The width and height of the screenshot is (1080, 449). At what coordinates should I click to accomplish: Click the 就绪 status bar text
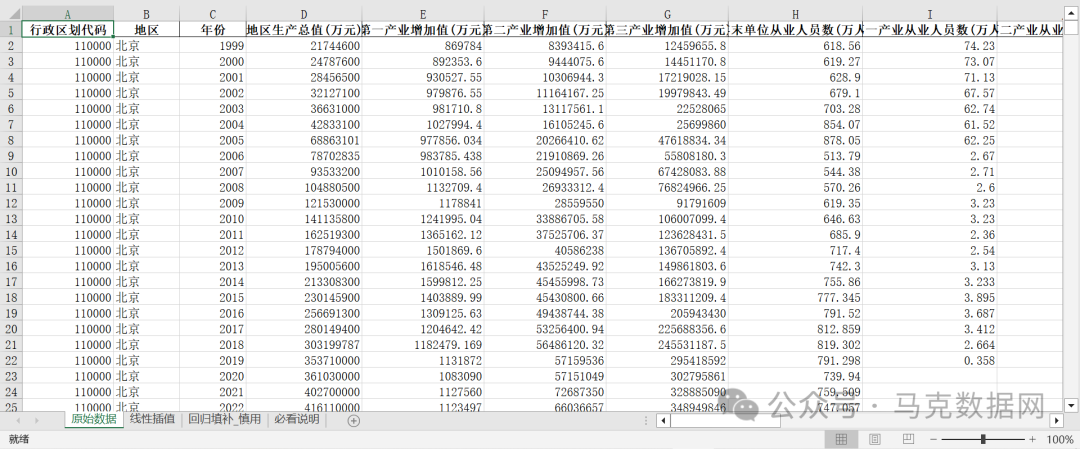point(17,439)
